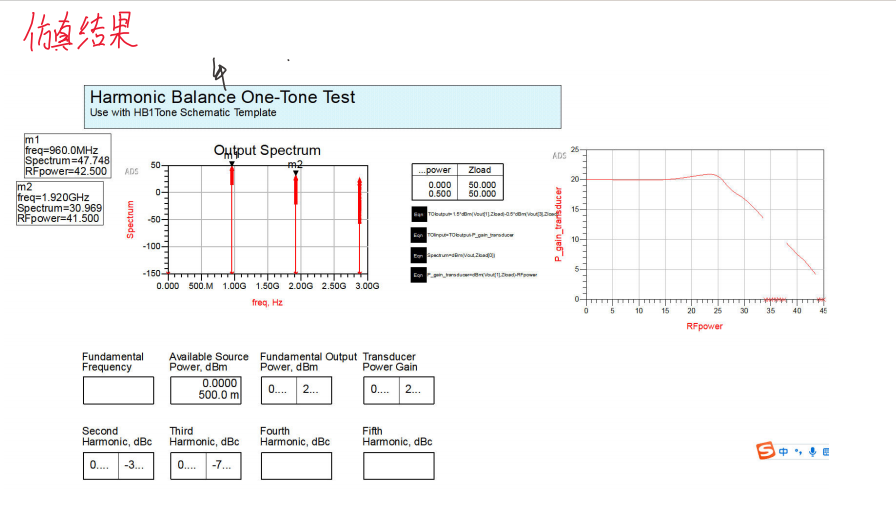Select marker m1 triangle on Output Spectrum plot

click(232, 164)
